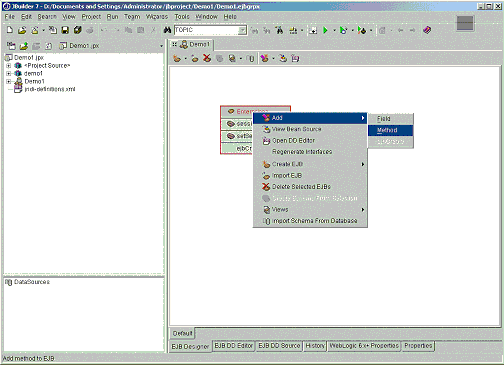The height and width of the screenshot is (365, 504).
Task: Click the Create EJB designer toolbar icon
Action: 177,59
